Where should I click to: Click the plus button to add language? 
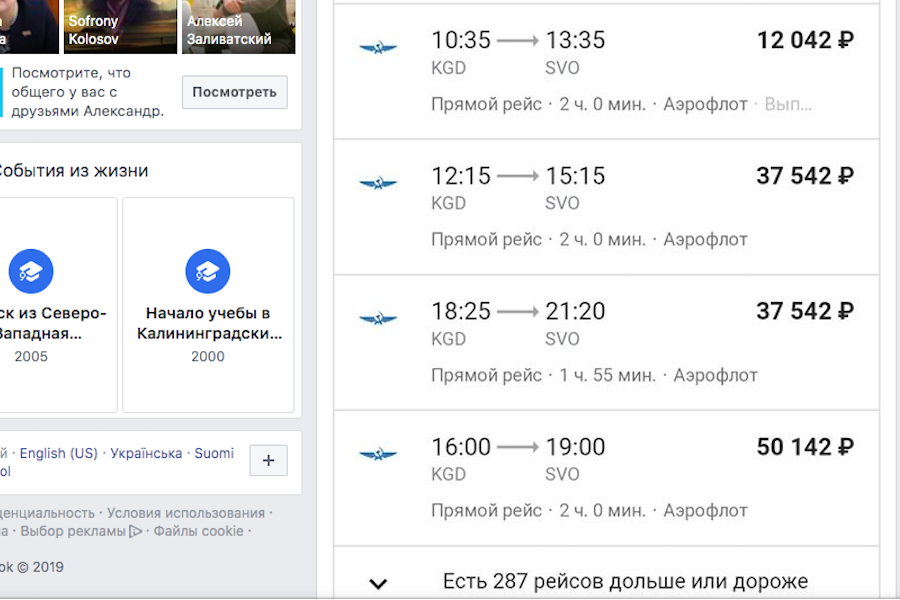268,461
